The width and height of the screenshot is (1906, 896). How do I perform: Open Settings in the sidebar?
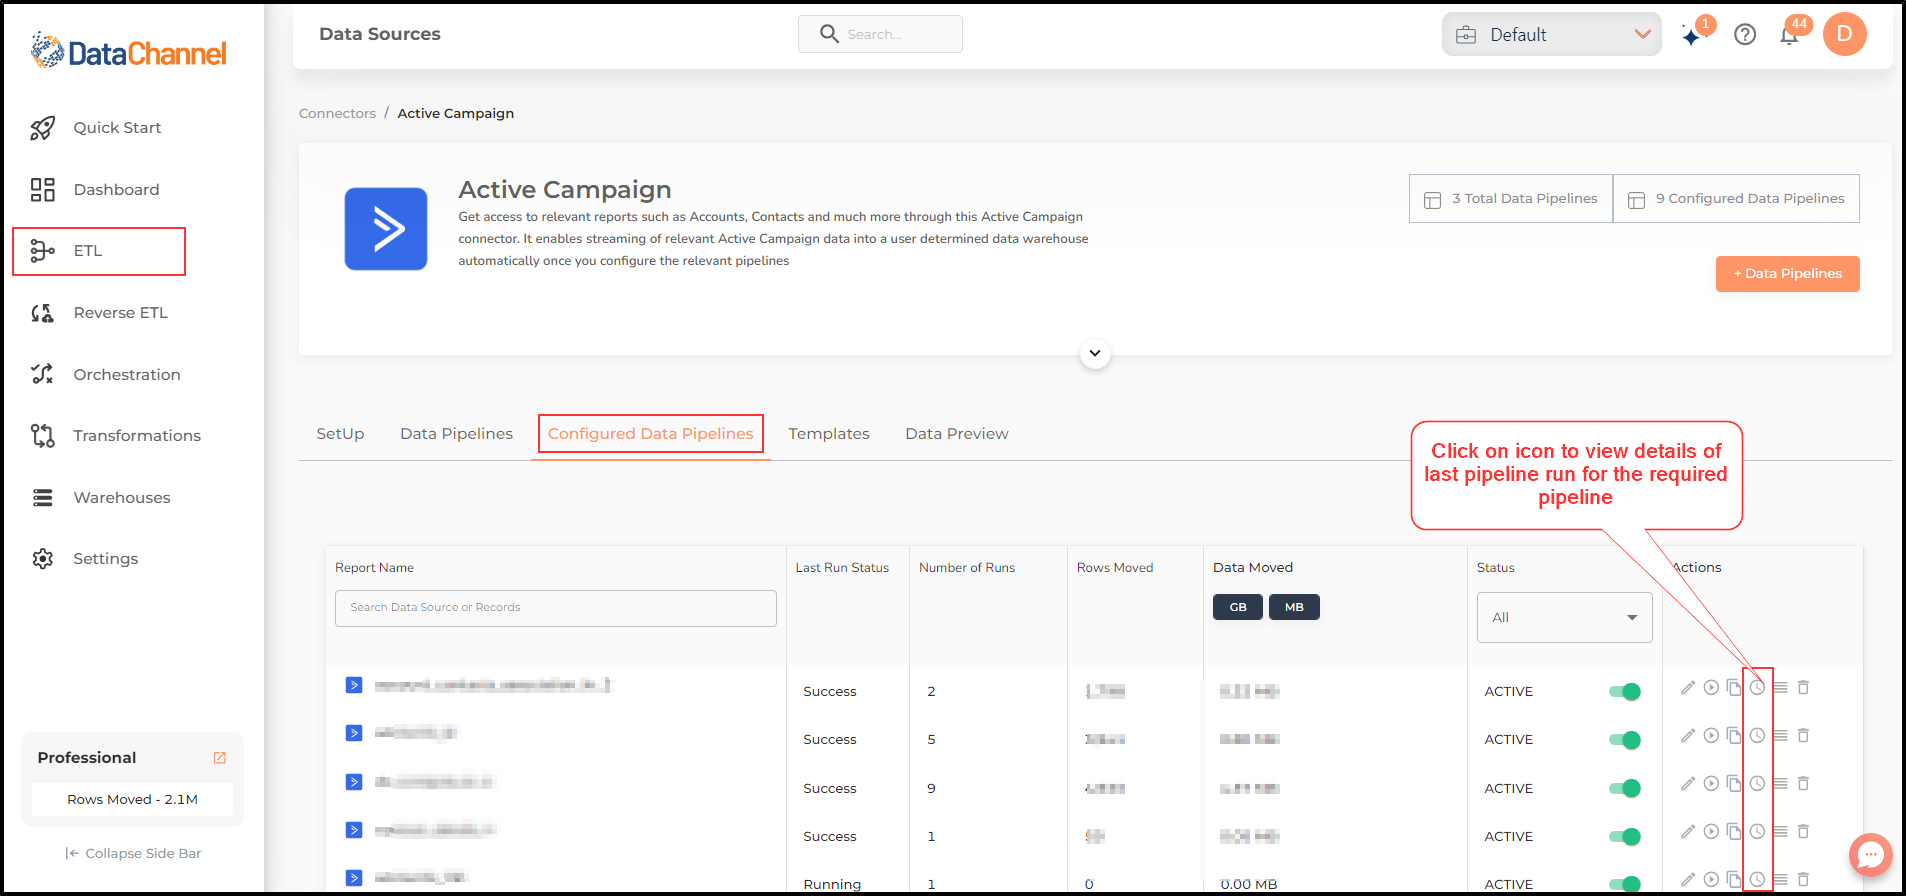coord(85,559)
